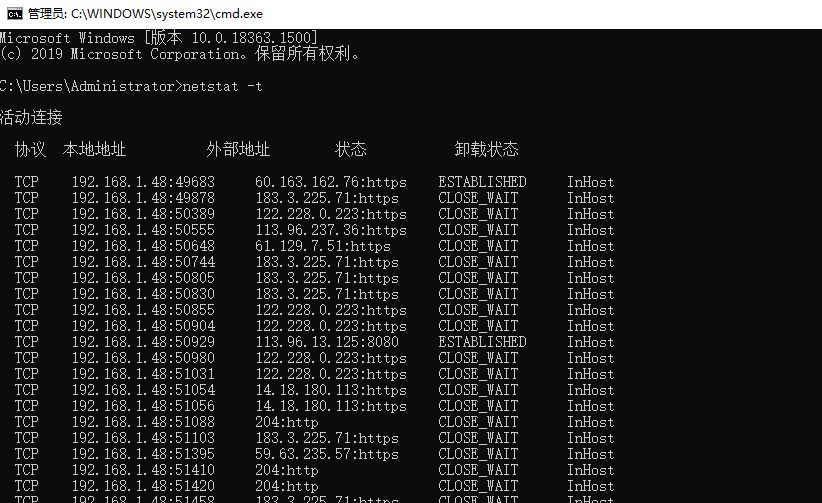Click CLOSE_WAIT in the port 50805 row
The height and width of the screenshot is (503, 822).
coord(478,278)
